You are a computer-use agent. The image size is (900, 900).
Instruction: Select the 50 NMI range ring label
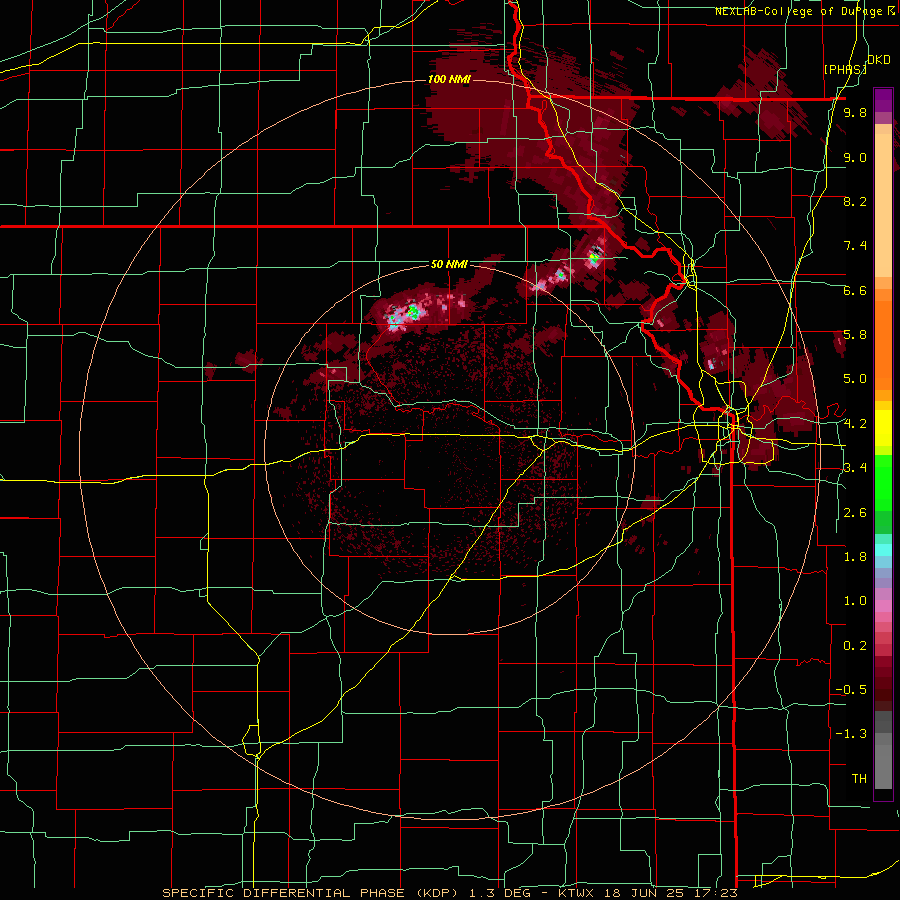click(x=449, y=264)
